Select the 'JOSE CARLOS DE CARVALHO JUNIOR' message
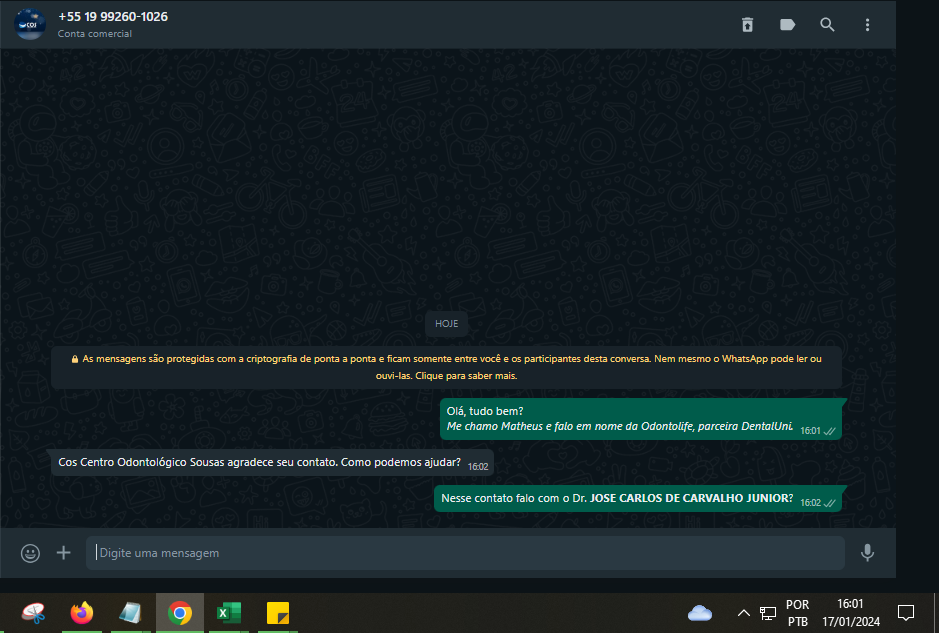 point(638,498)
